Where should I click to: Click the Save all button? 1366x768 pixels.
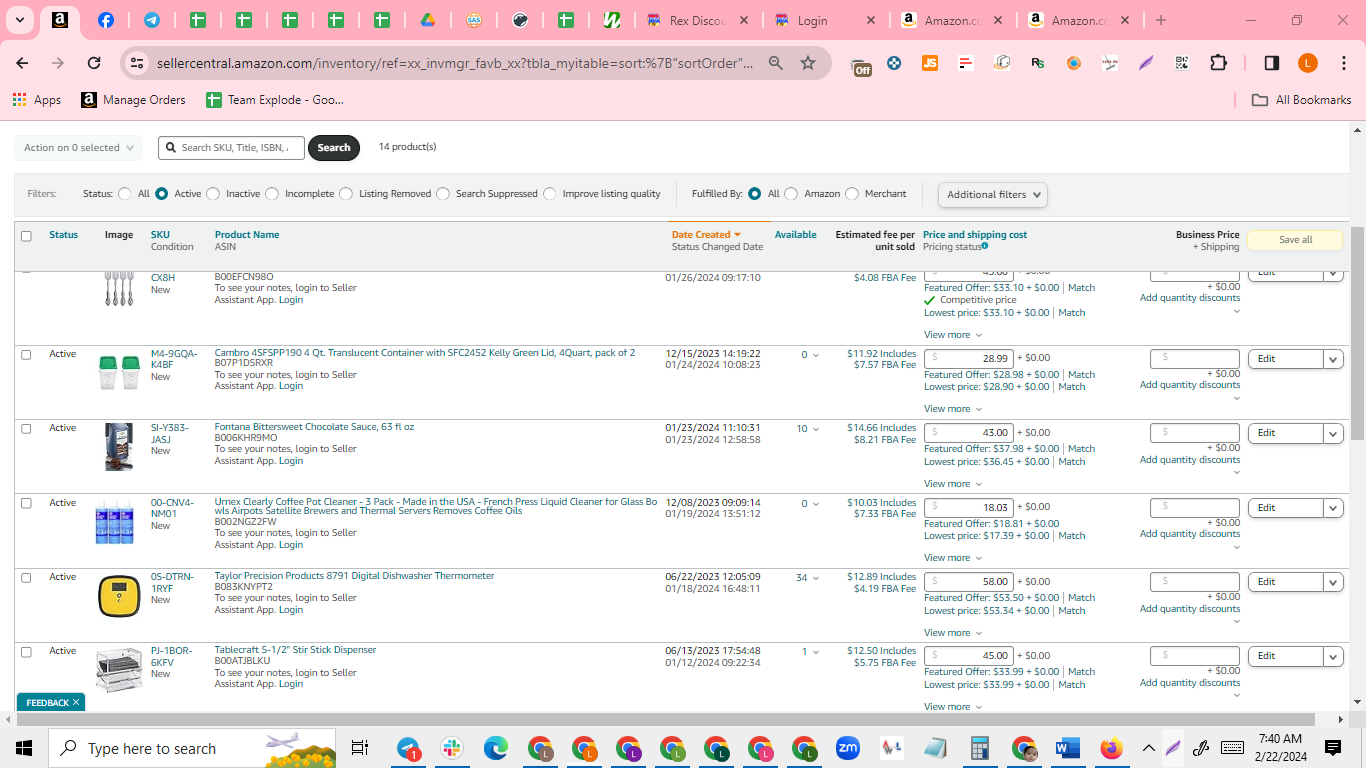click(1295, 240)
